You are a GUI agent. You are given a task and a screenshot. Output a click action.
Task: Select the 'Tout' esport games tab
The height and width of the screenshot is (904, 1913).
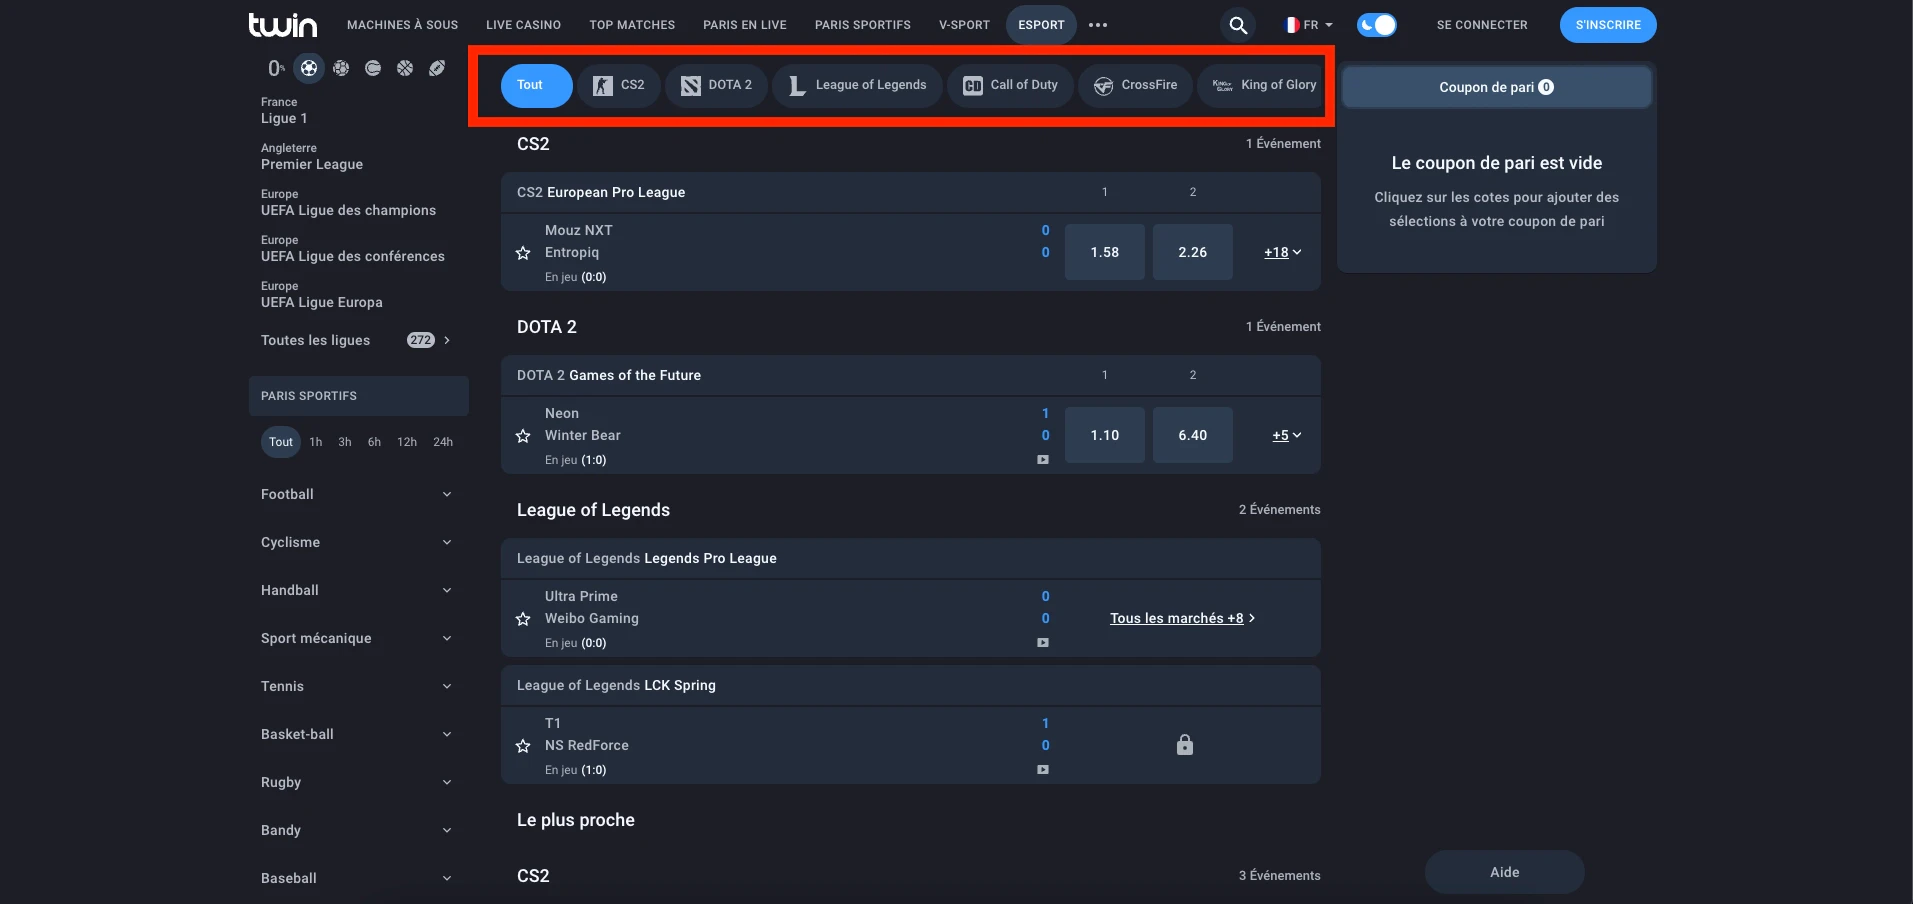coord(536,85)
